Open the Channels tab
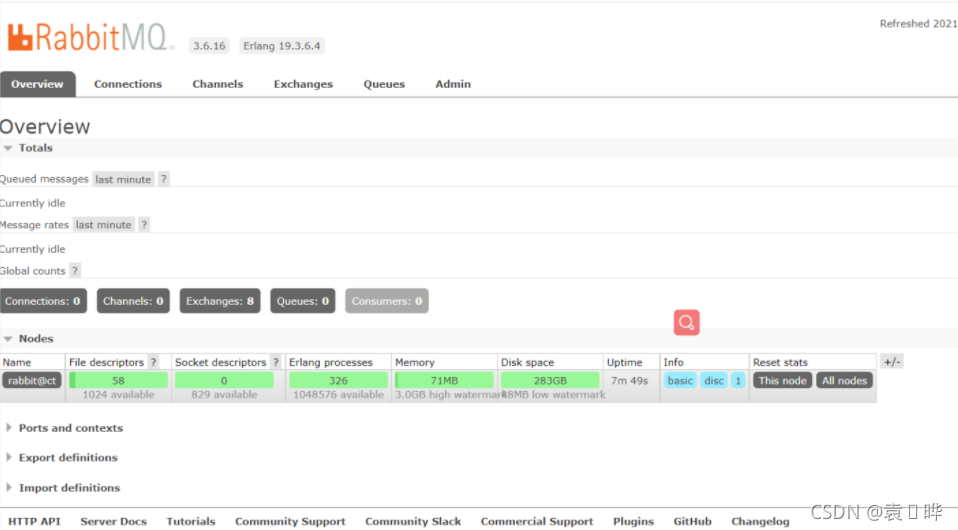This screenshot has width=958, height=530. (x=218, y=84)
